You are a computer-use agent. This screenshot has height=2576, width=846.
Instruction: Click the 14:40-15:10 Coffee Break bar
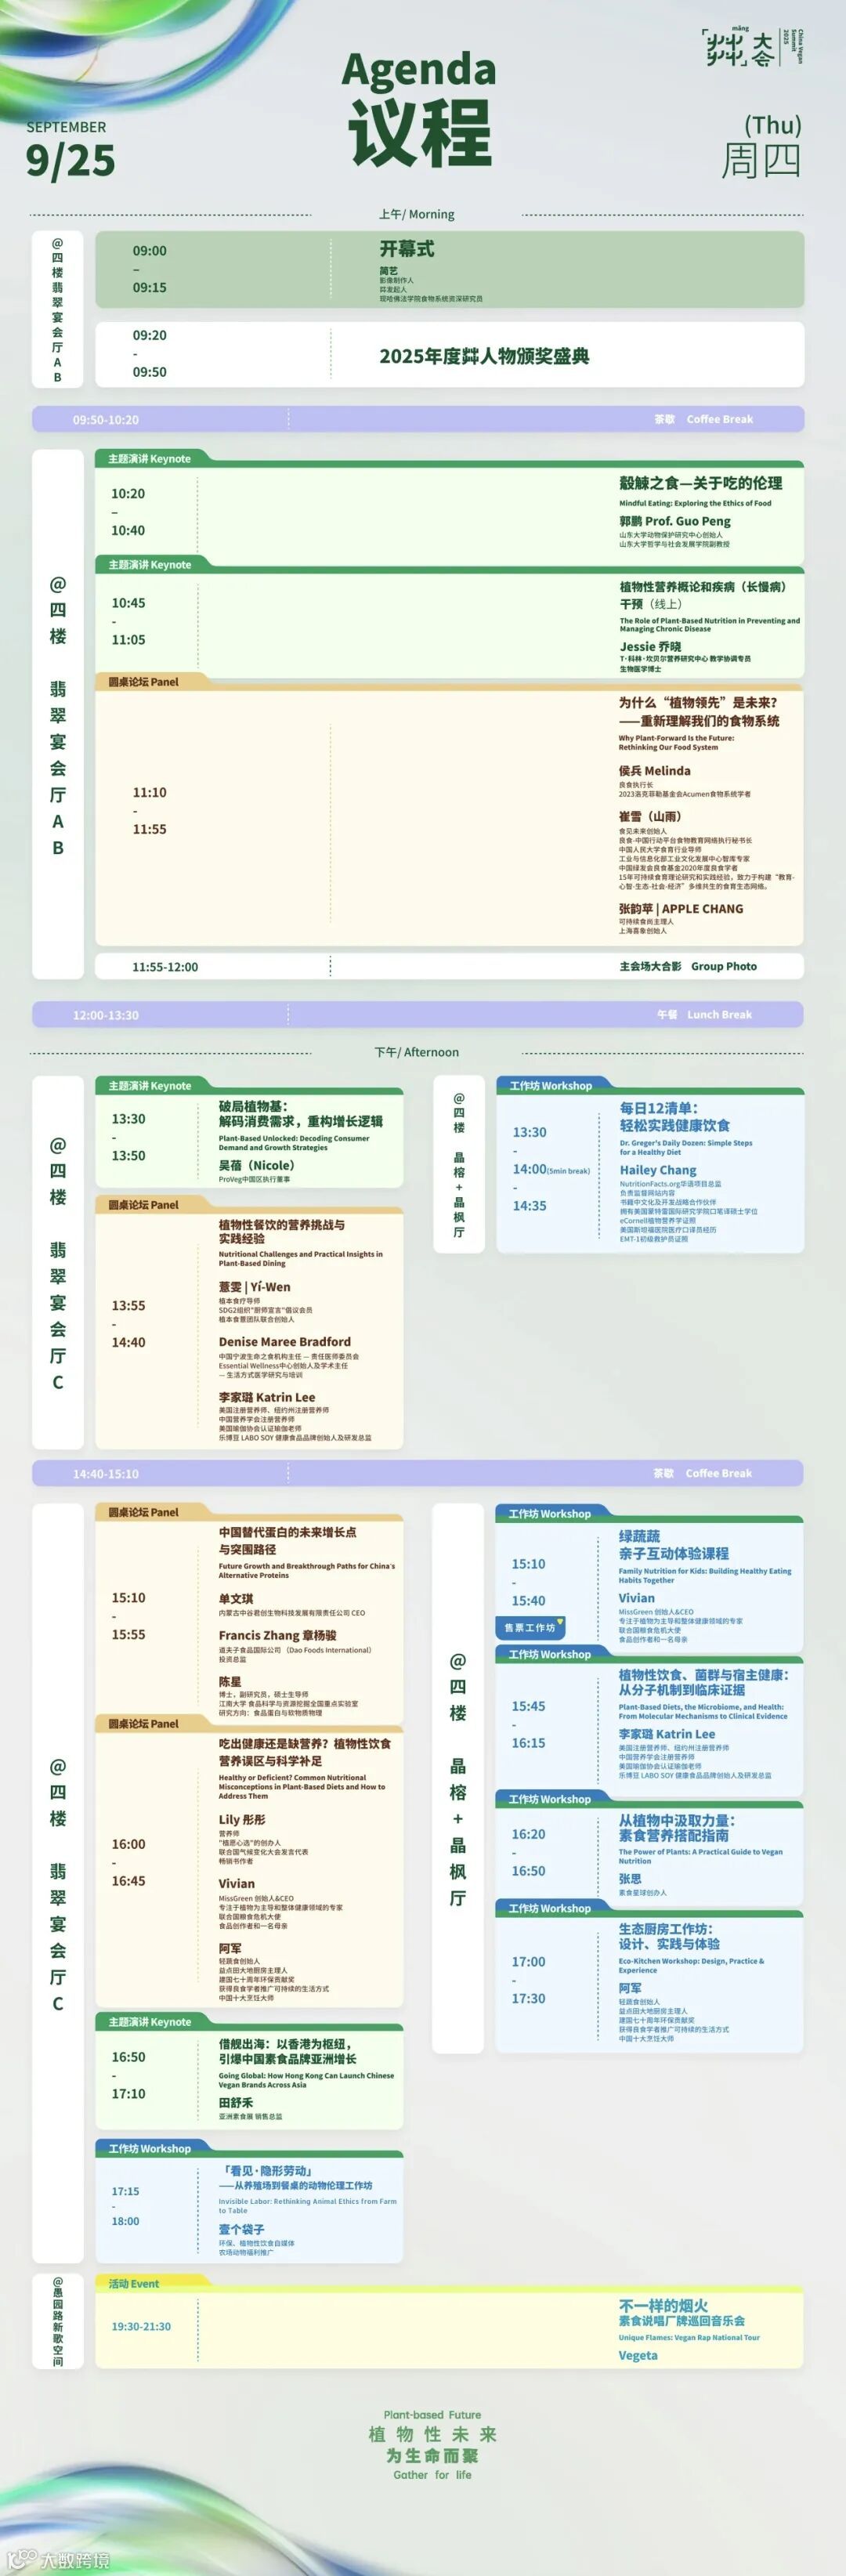tap(418, 1473)
